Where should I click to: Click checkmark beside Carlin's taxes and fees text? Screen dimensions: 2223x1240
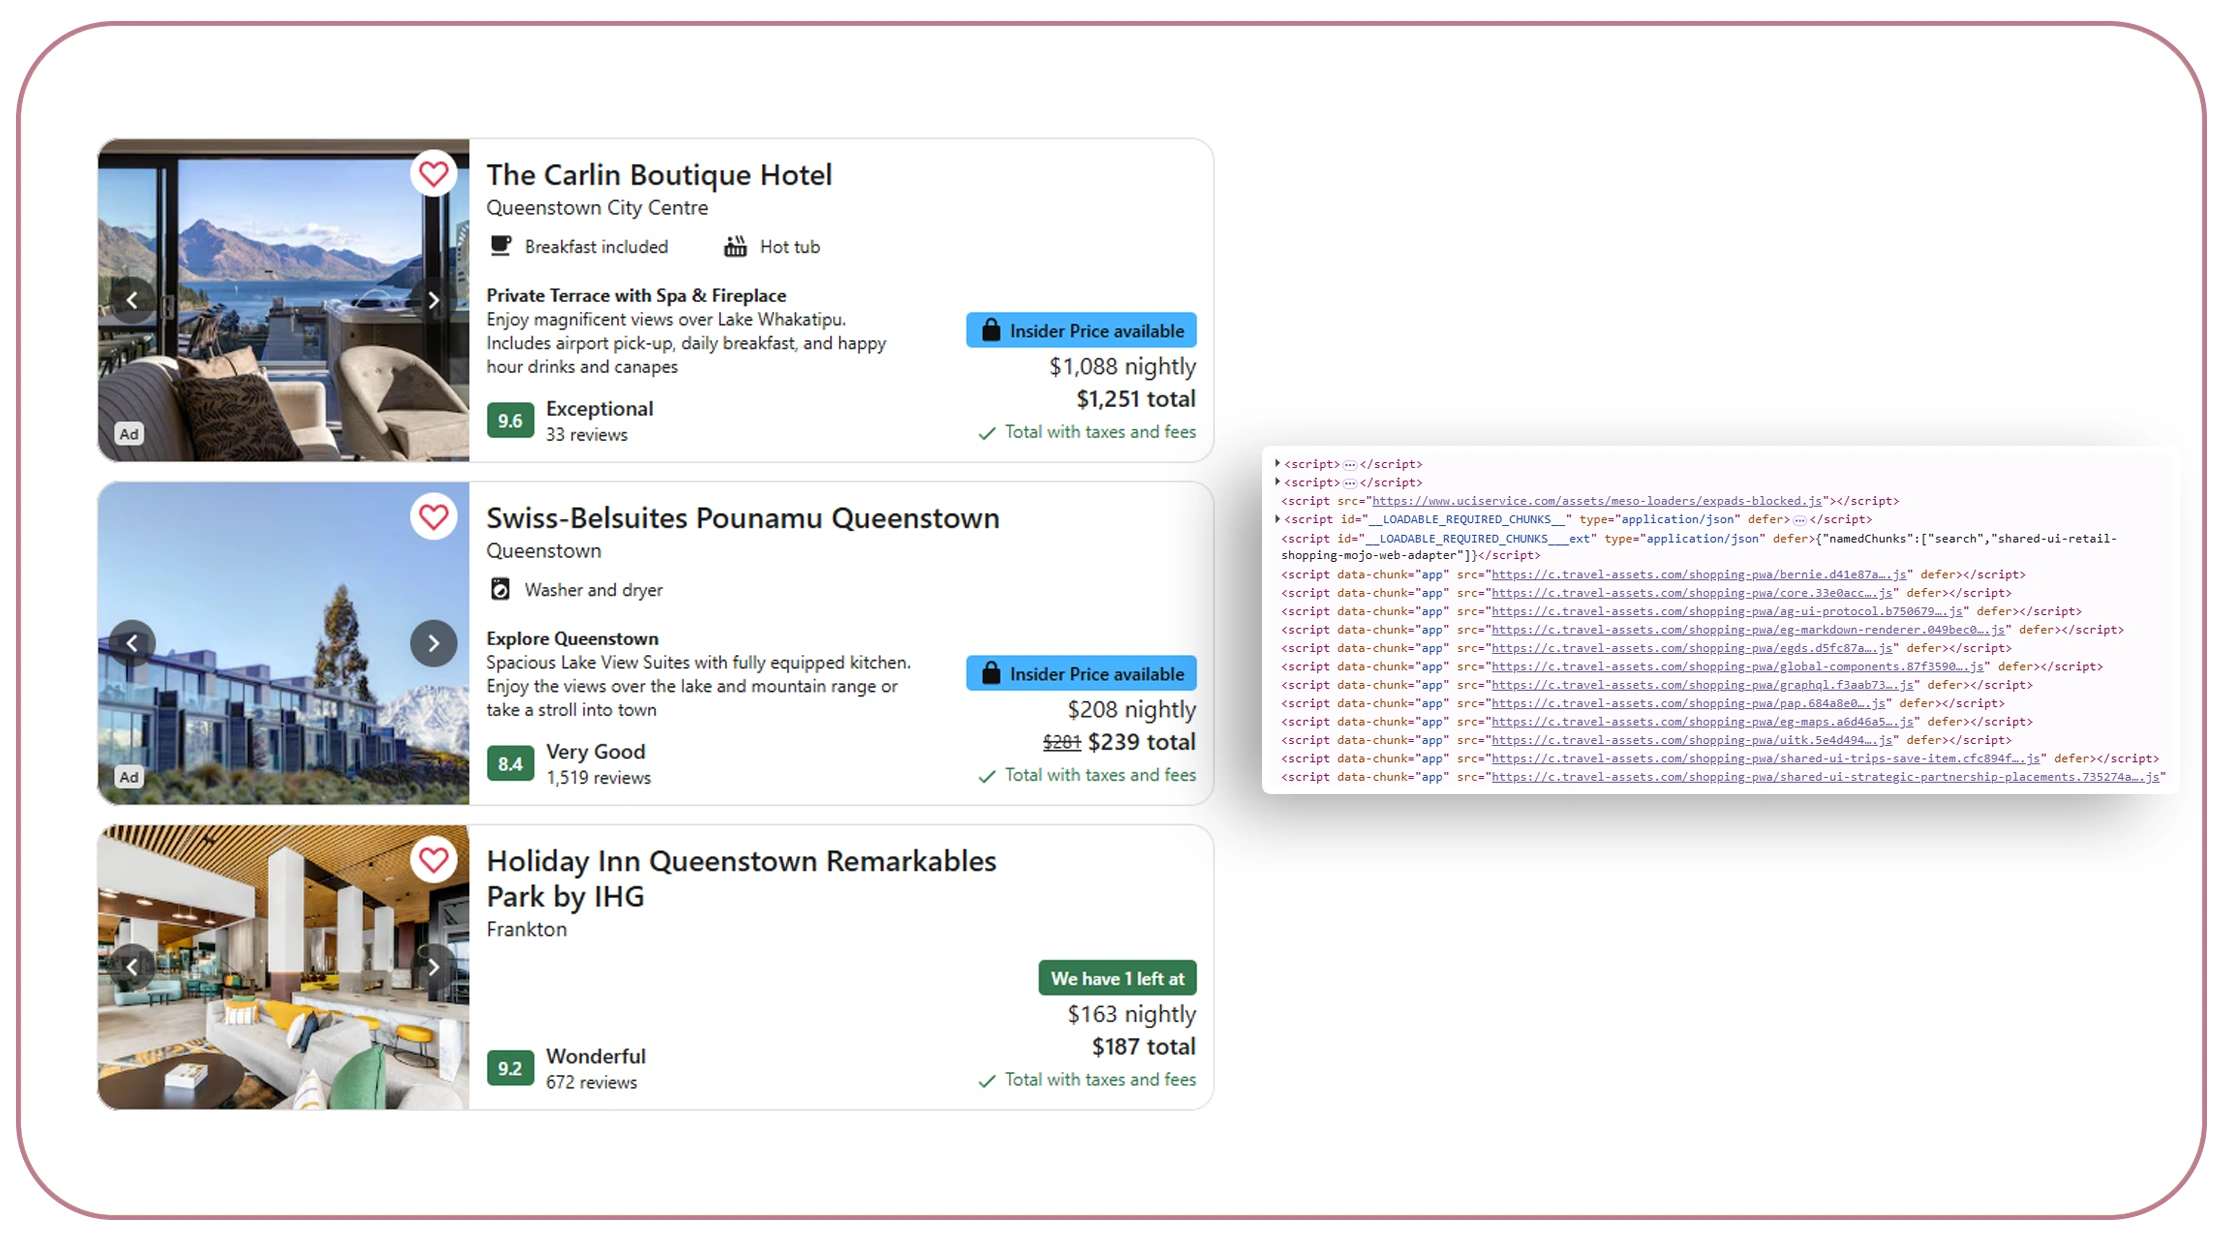[987, 432]
